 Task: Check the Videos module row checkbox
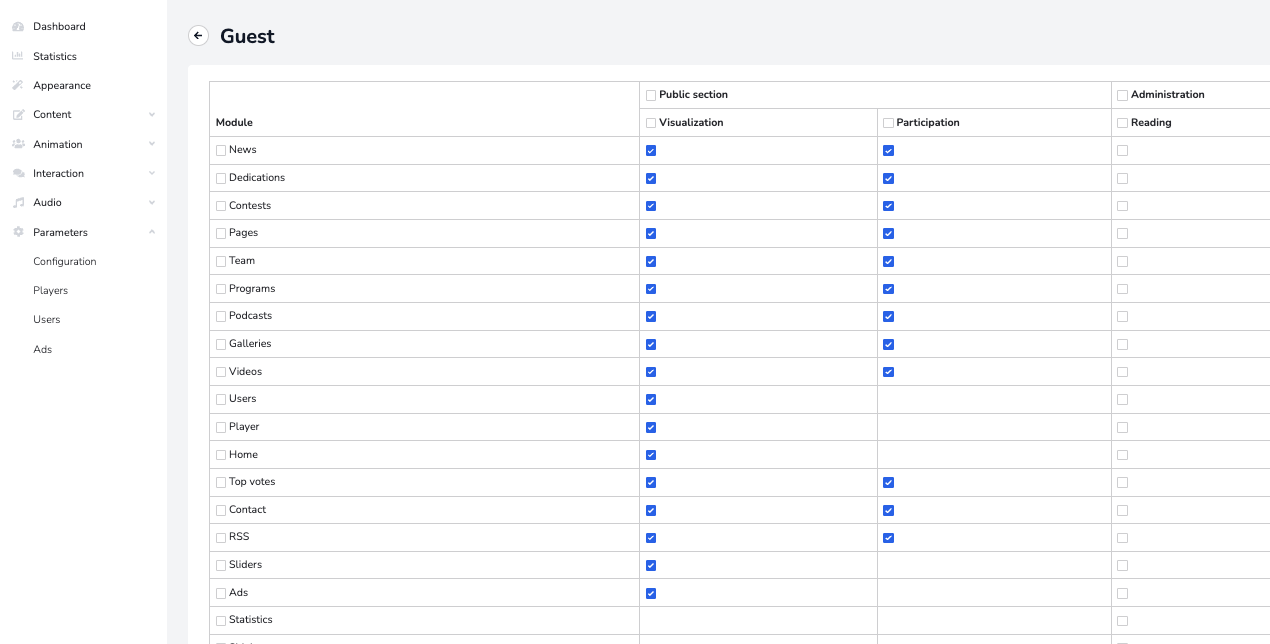[221, 372]
